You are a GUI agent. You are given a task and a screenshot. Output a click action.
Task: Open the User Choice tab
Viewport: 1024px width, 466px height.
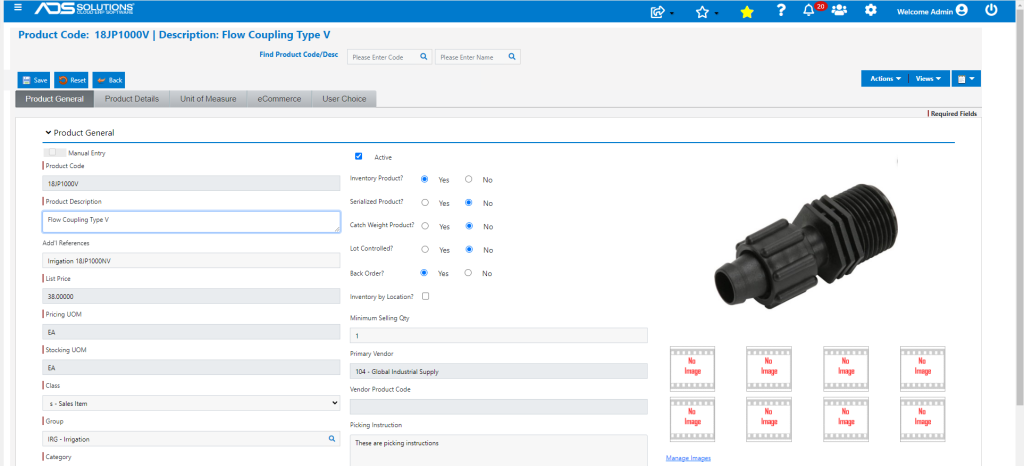pos(344,99)
